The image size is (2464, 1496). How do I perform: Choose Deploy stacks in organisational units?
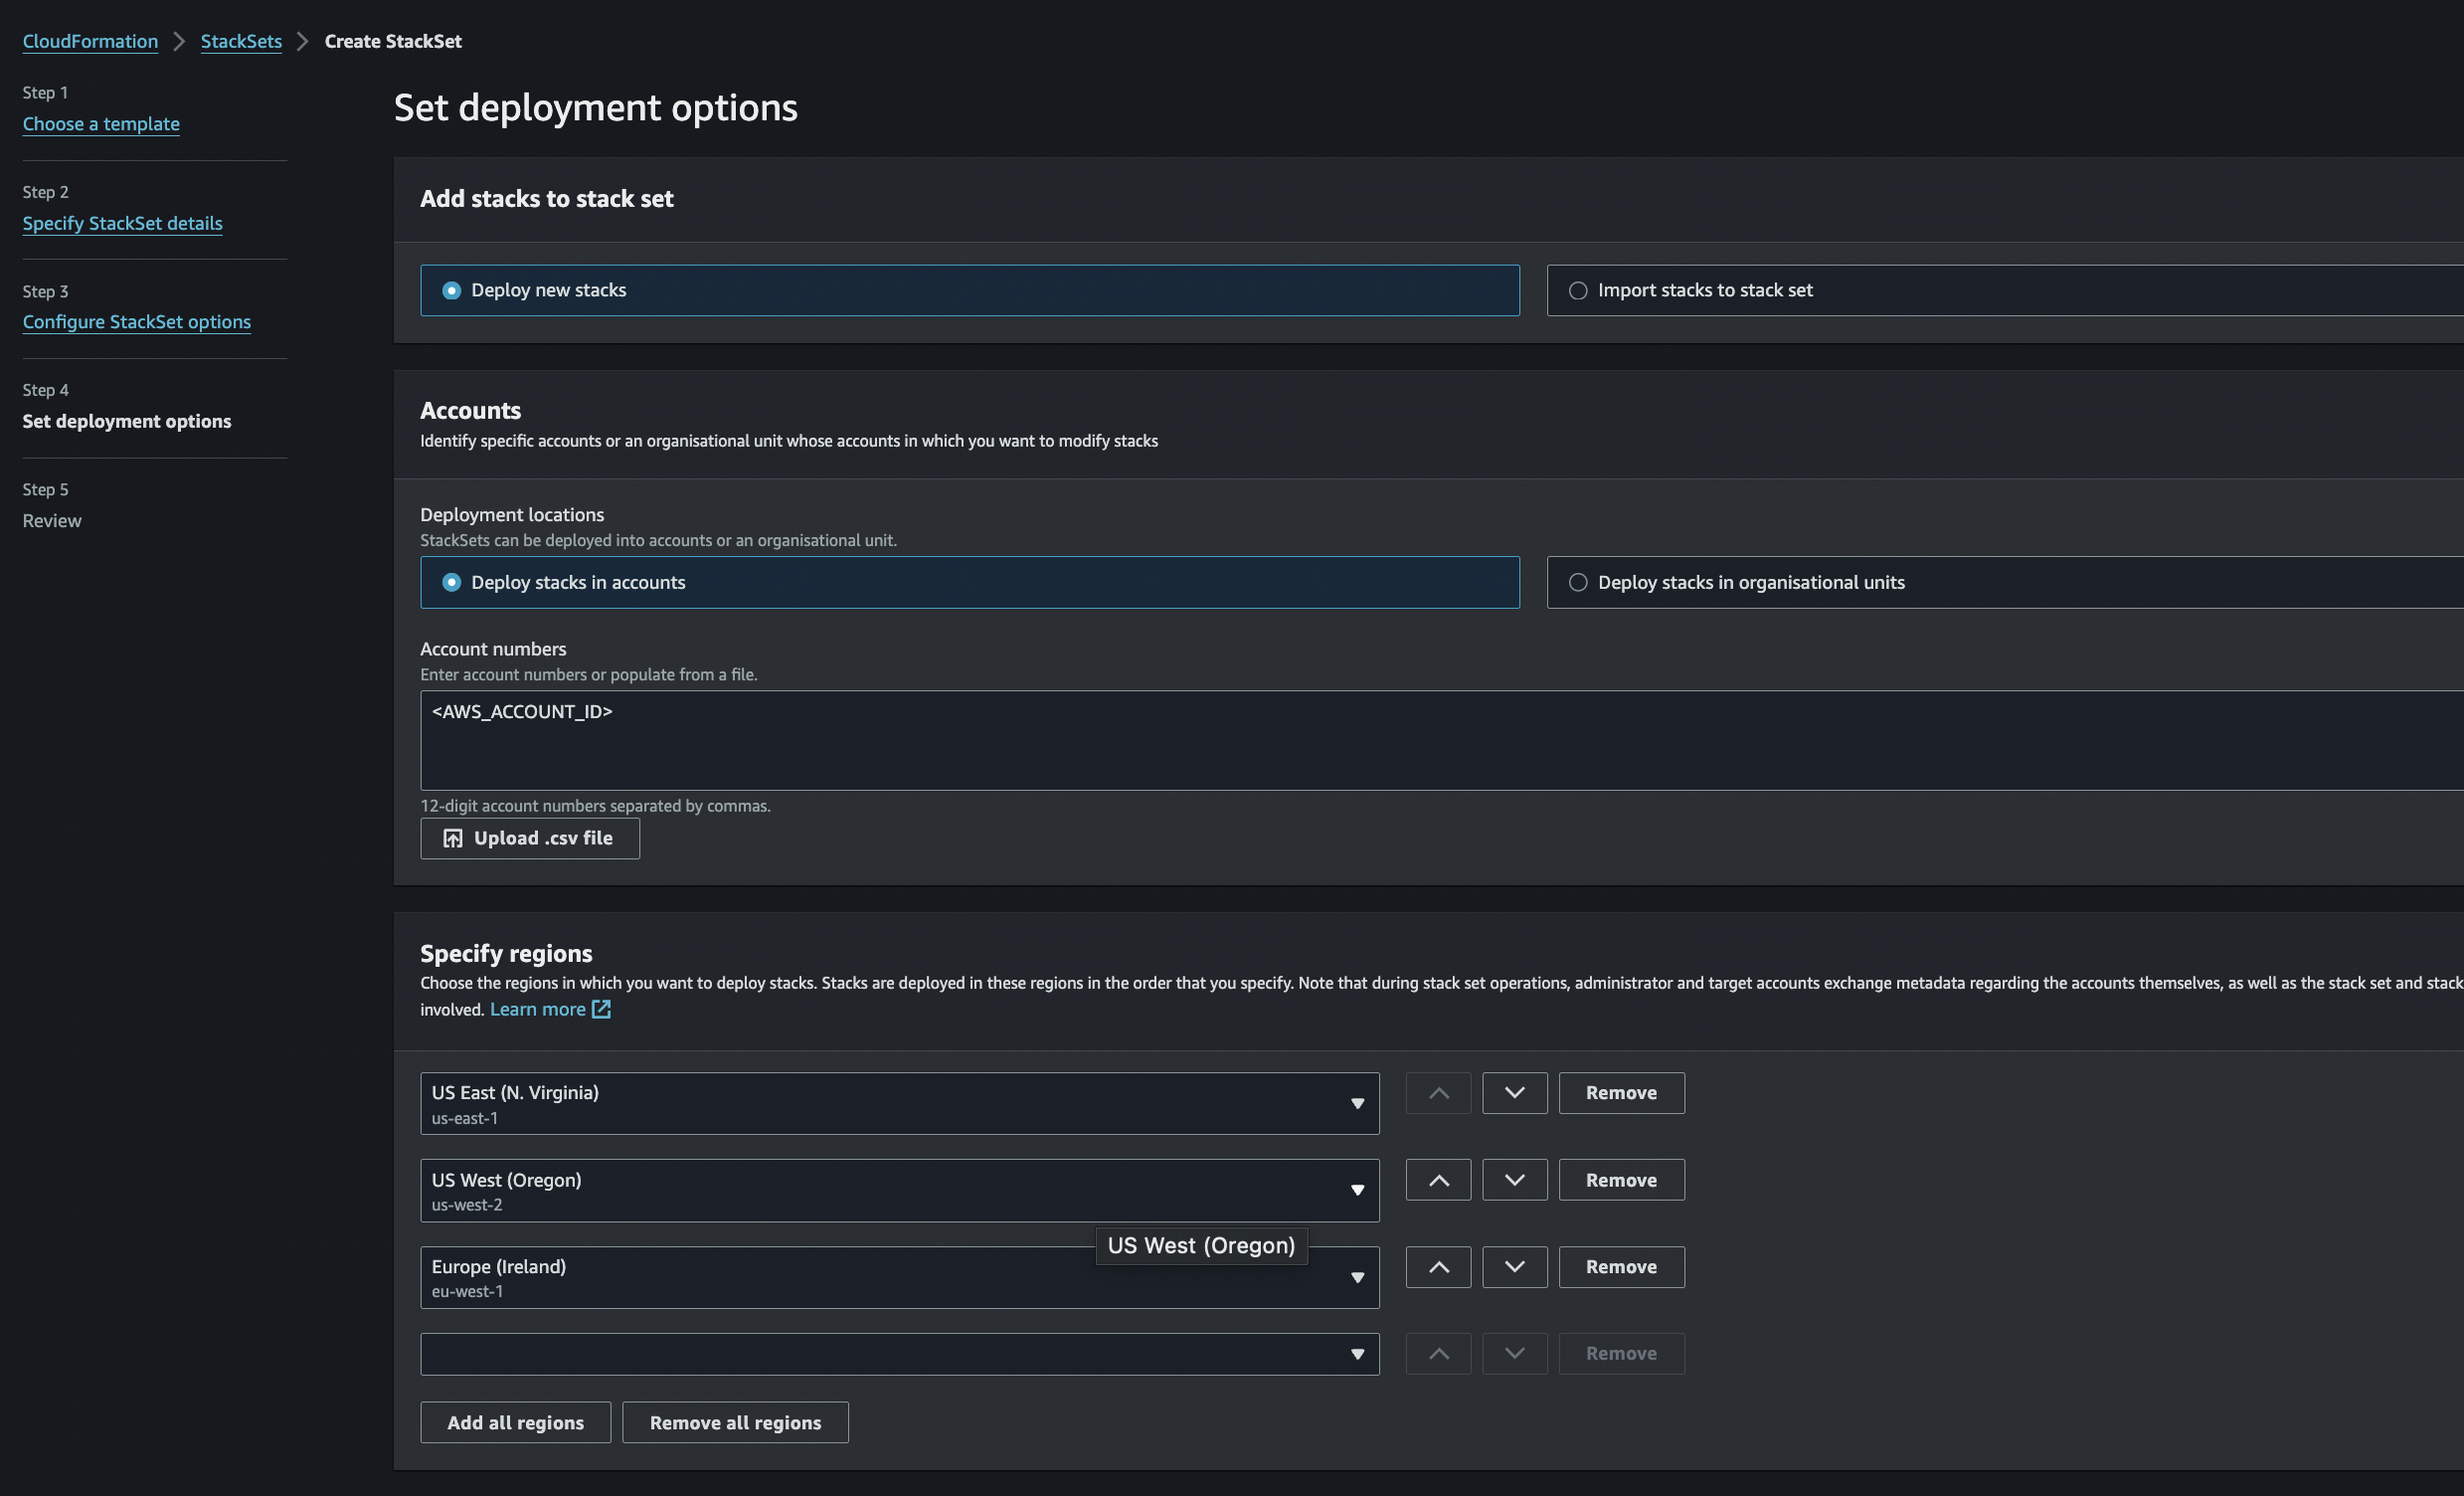[2005, 582]
